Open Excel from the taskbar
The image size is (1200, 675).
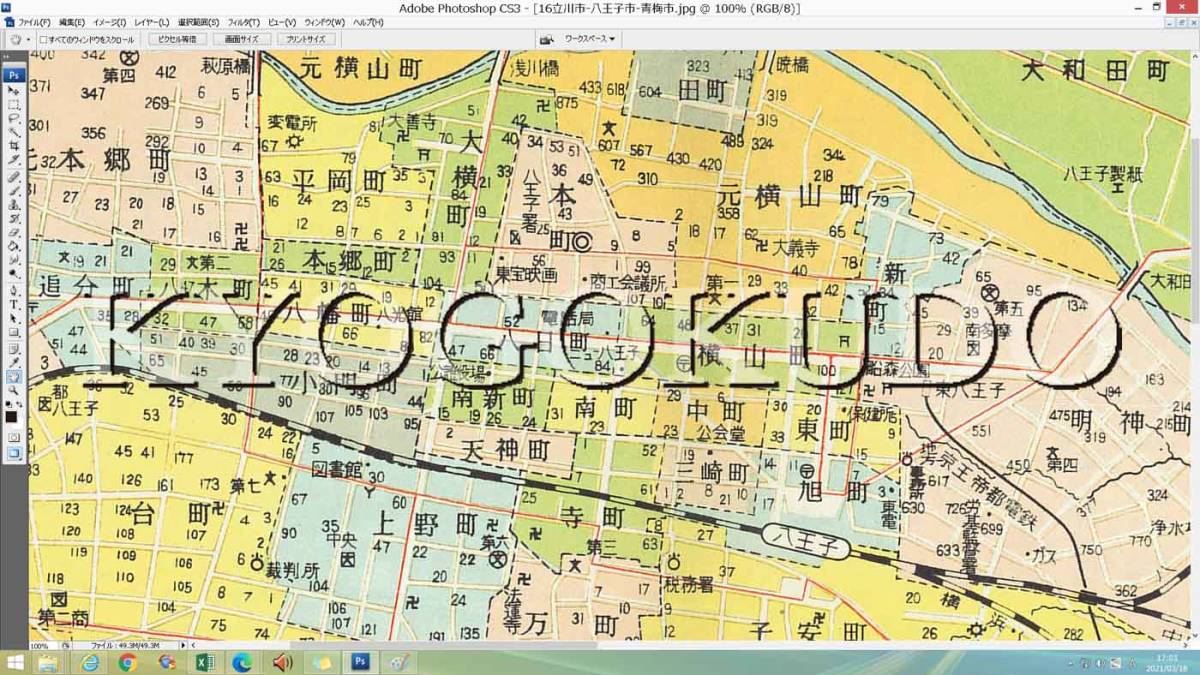pos(205,663)
